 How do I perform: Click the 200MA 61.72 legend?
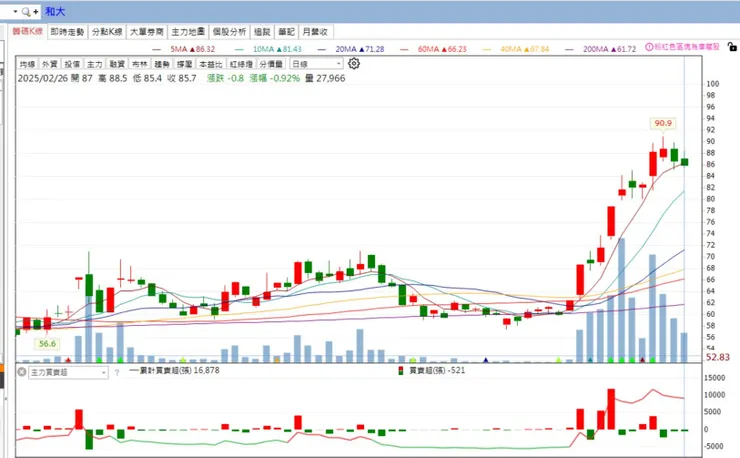(x=601, y=49)
